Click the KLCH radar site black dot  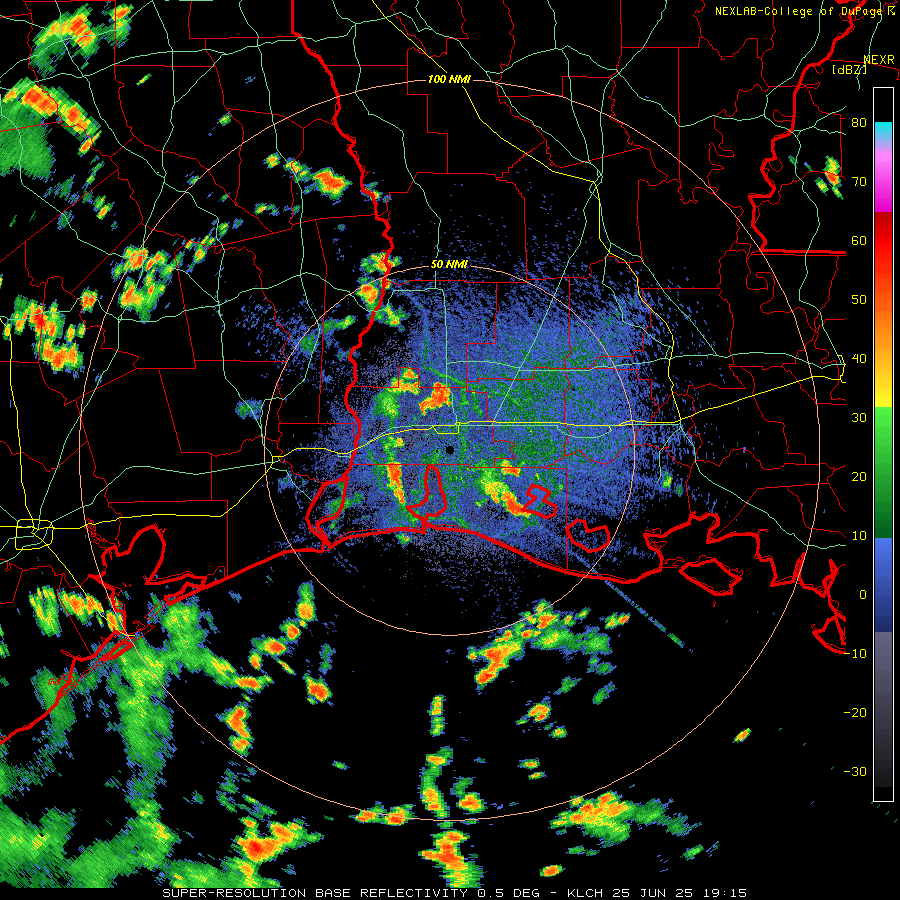[450, 450]
